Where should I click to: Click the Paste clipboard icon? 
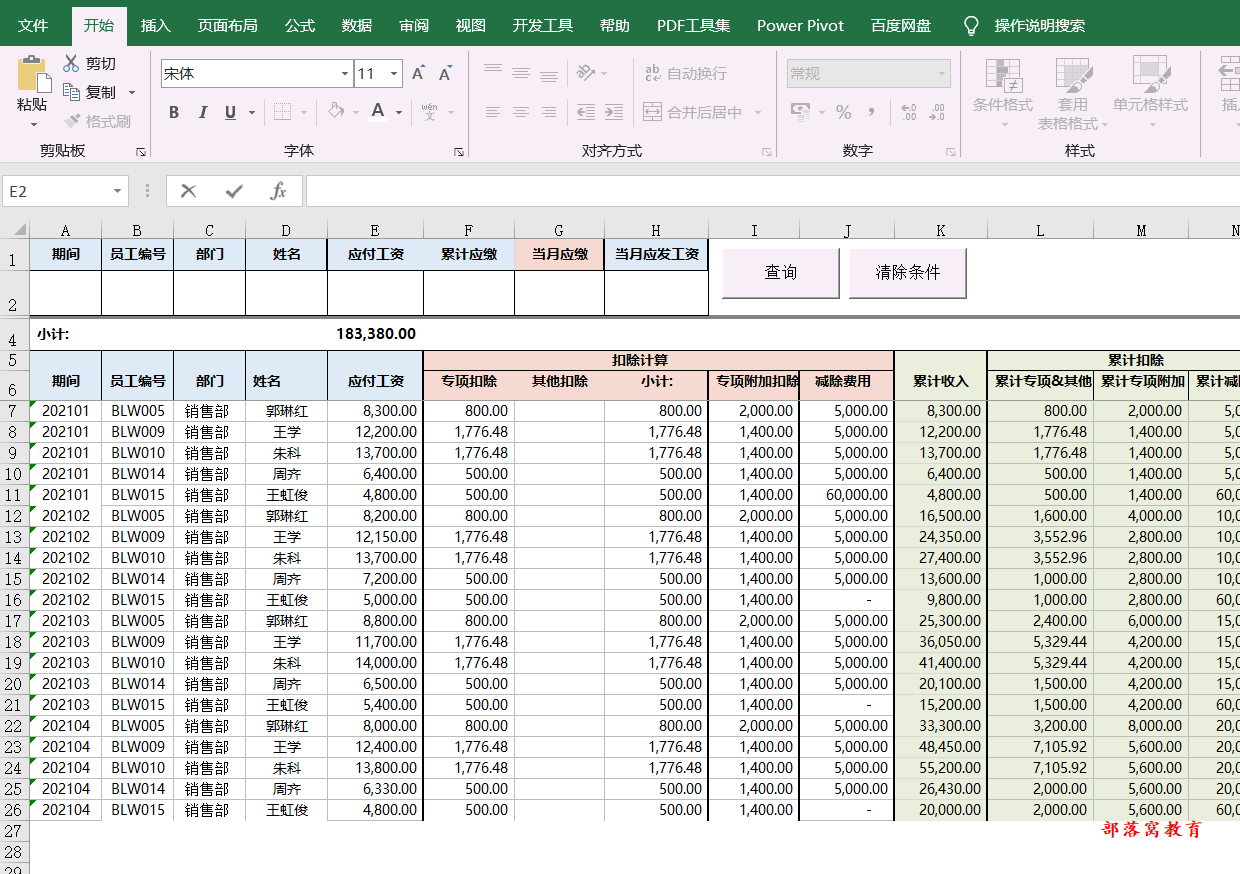coord(33,74)
